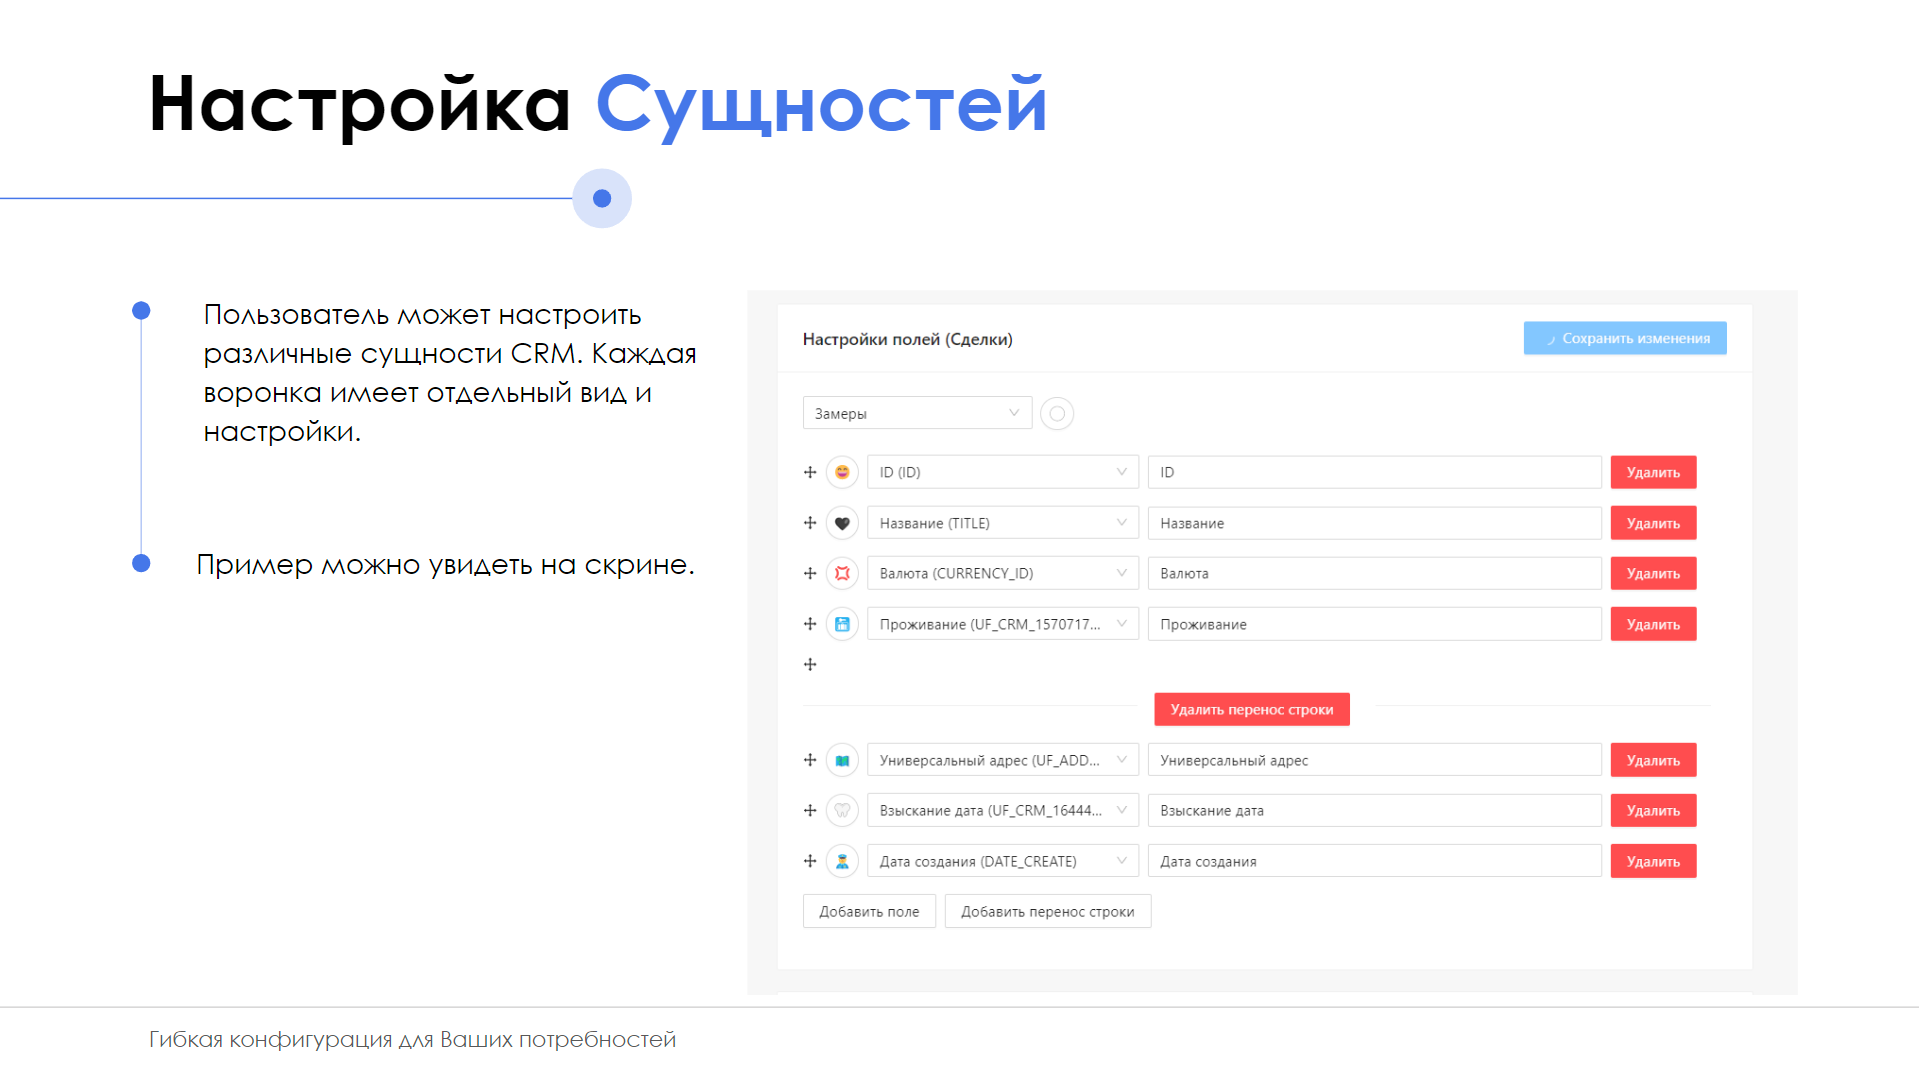
Task: Click footer text Гибкая конфигурация для Ваших потребностей
Action: pyautogui.click(x=413, y=1040)
